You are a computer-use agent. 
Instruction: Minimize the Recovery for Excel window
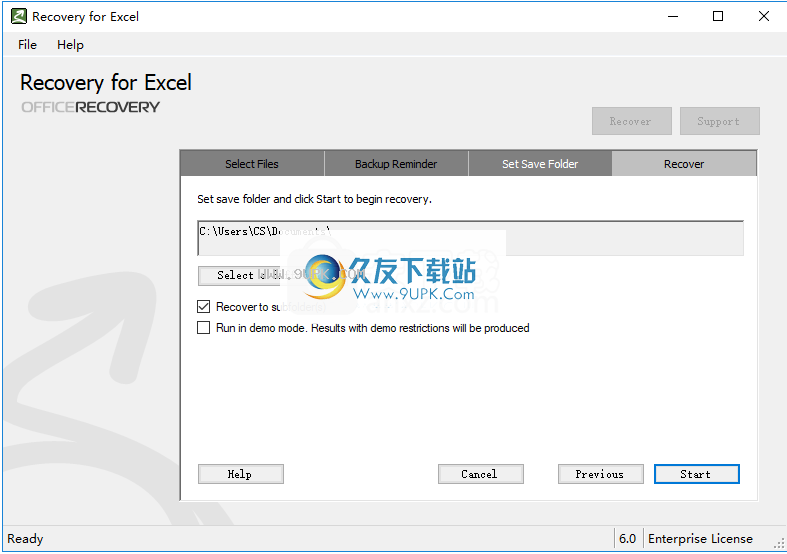(673, 16)
